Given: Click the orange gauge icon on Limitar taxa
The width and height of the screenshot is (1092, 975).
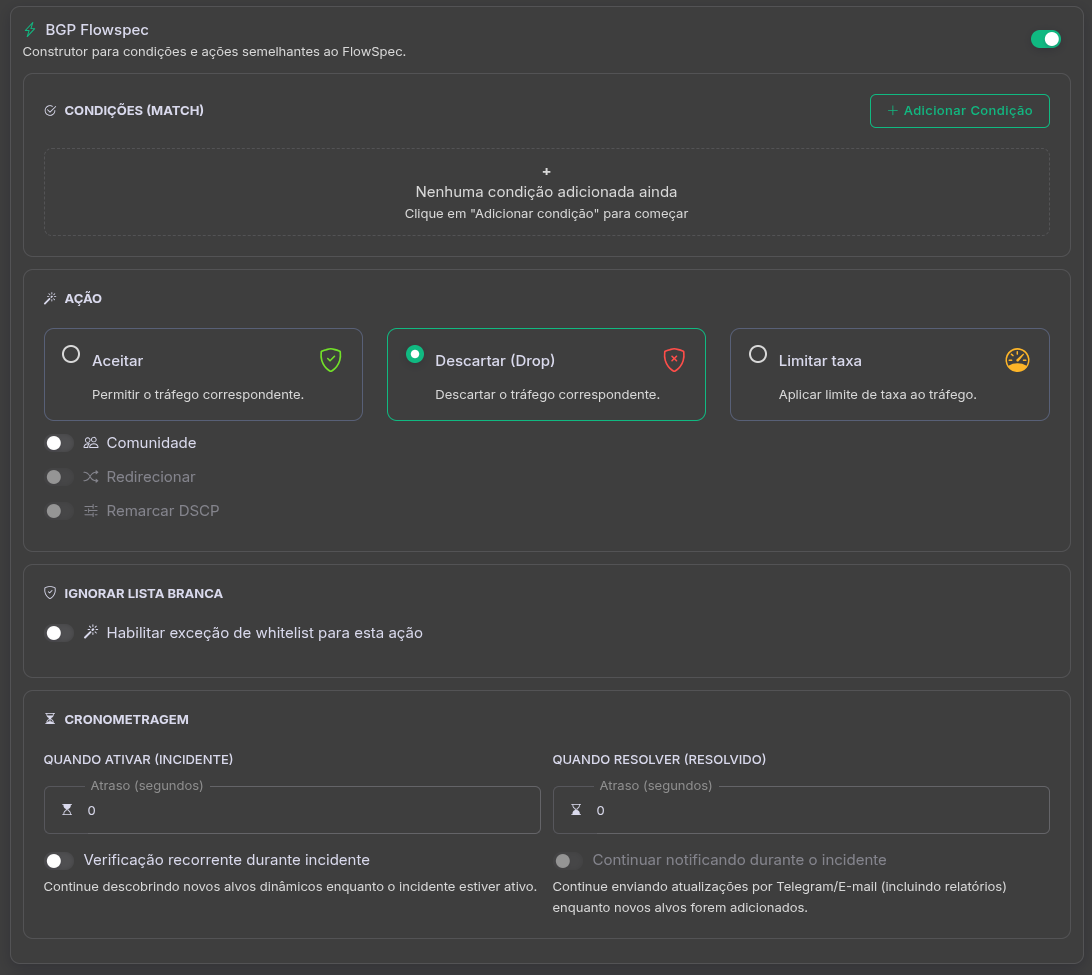Looking at the screenshot, I should point(1017,360).
